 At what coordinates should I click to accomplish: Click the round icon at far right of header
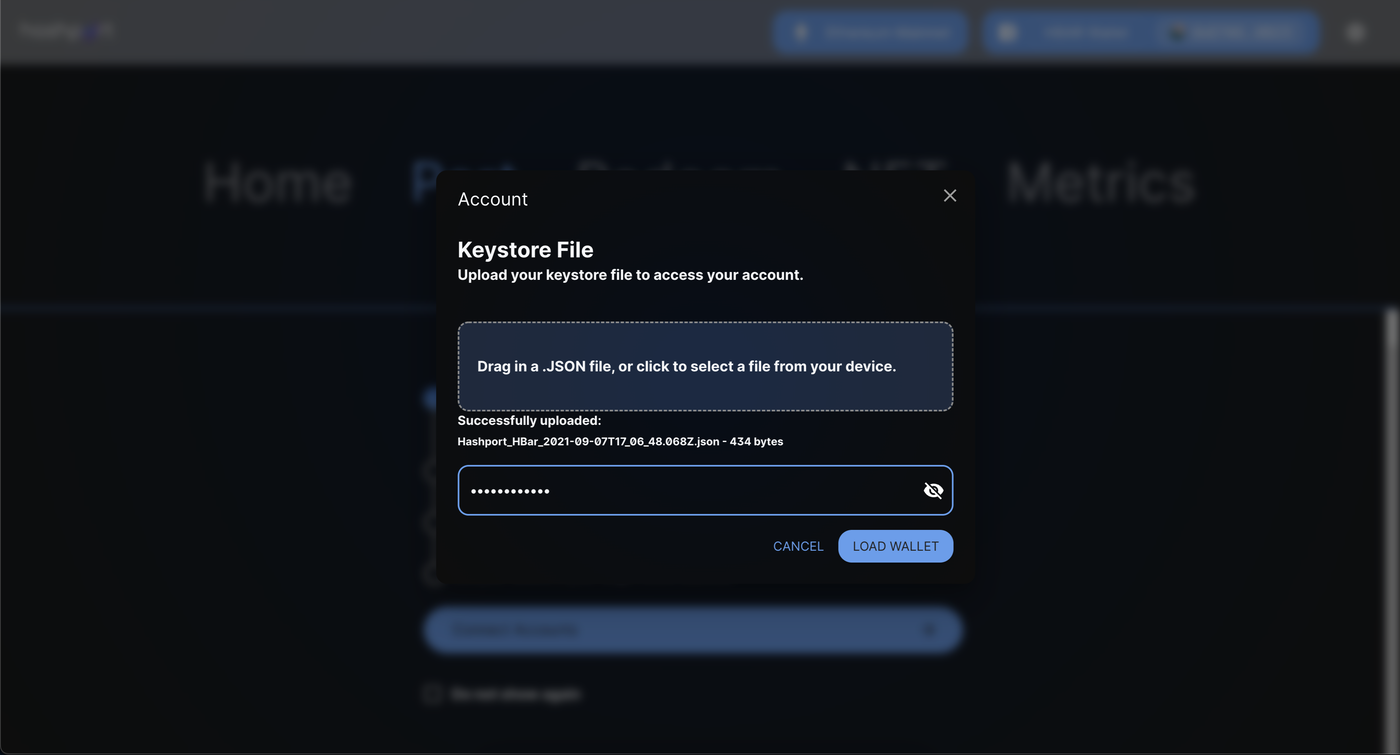[x=1355, y=33]
